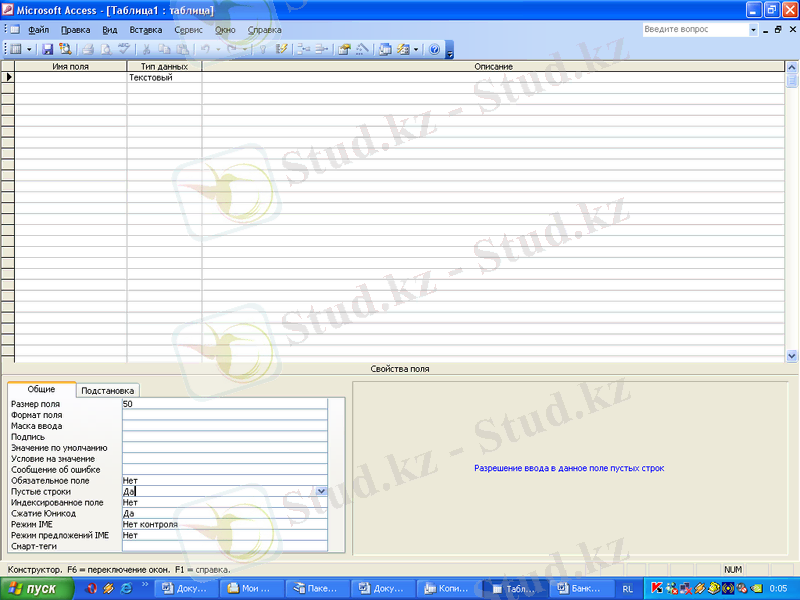Click the Текстовый data type cell
The image size is (800, 600).
[164, 78]
